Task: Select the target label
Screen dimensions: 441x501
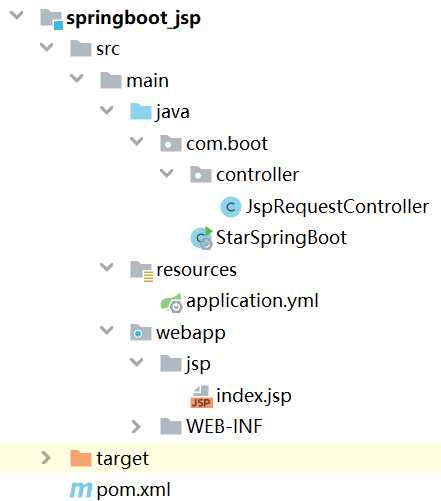Action: [122, 459]
